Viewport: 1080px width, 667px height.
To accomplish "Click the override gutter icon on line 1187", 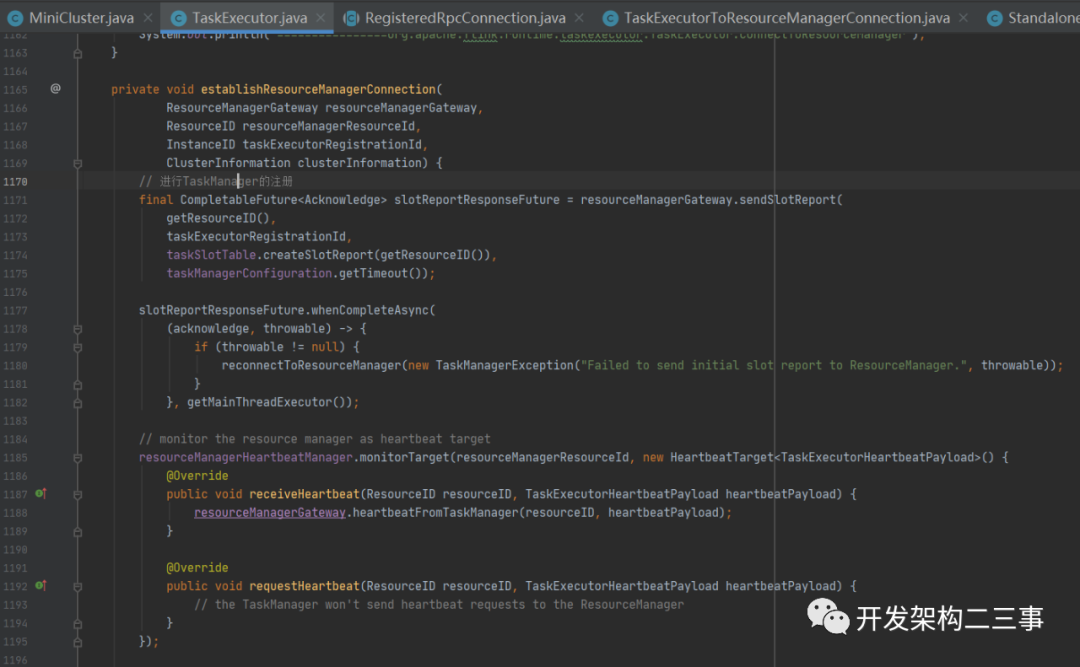I will (41, 493).
